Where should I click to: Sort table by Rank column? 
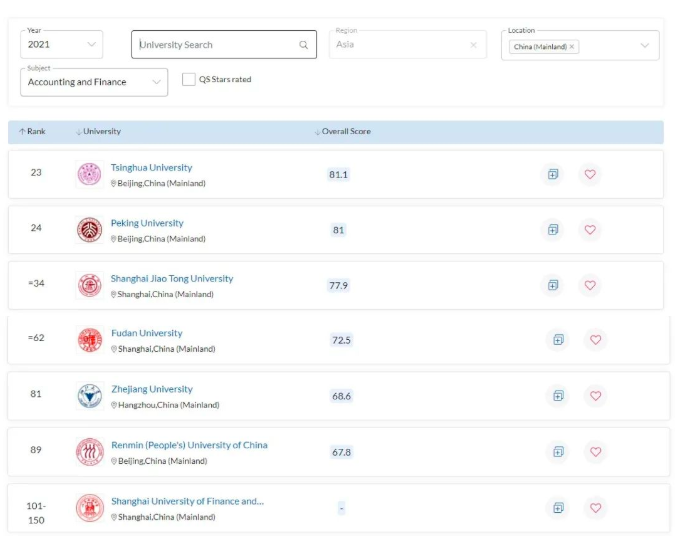tap(33, 132)
